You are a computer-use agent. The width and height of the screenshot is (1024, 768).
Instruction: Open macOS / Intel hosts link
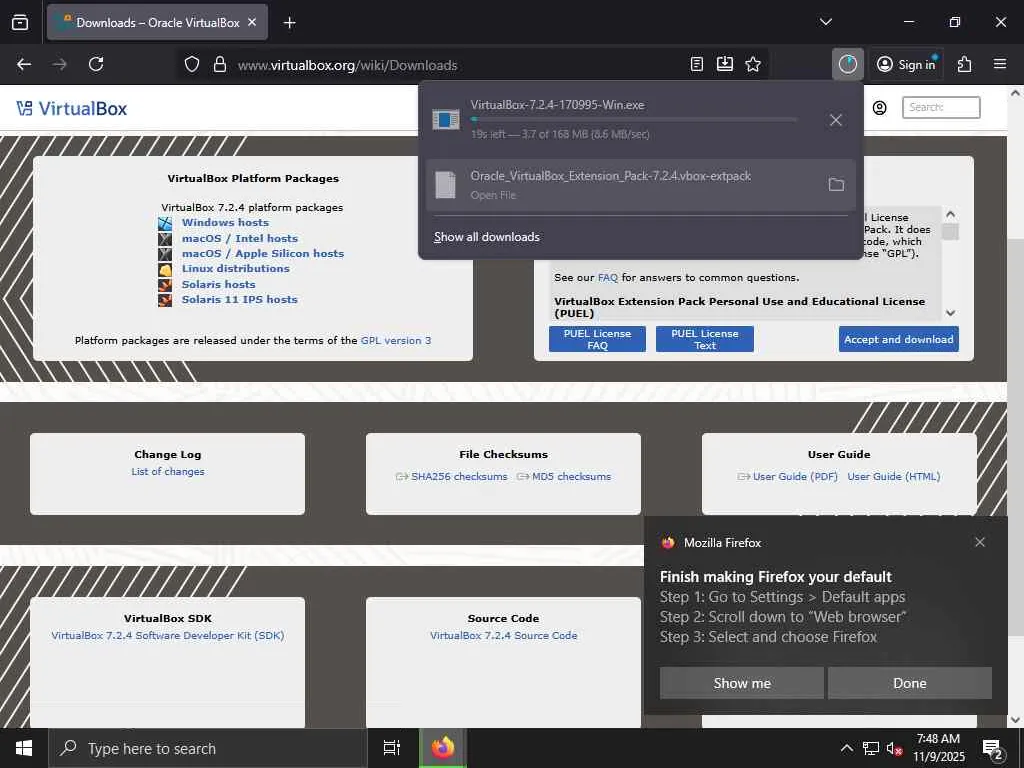coord(240,238)
